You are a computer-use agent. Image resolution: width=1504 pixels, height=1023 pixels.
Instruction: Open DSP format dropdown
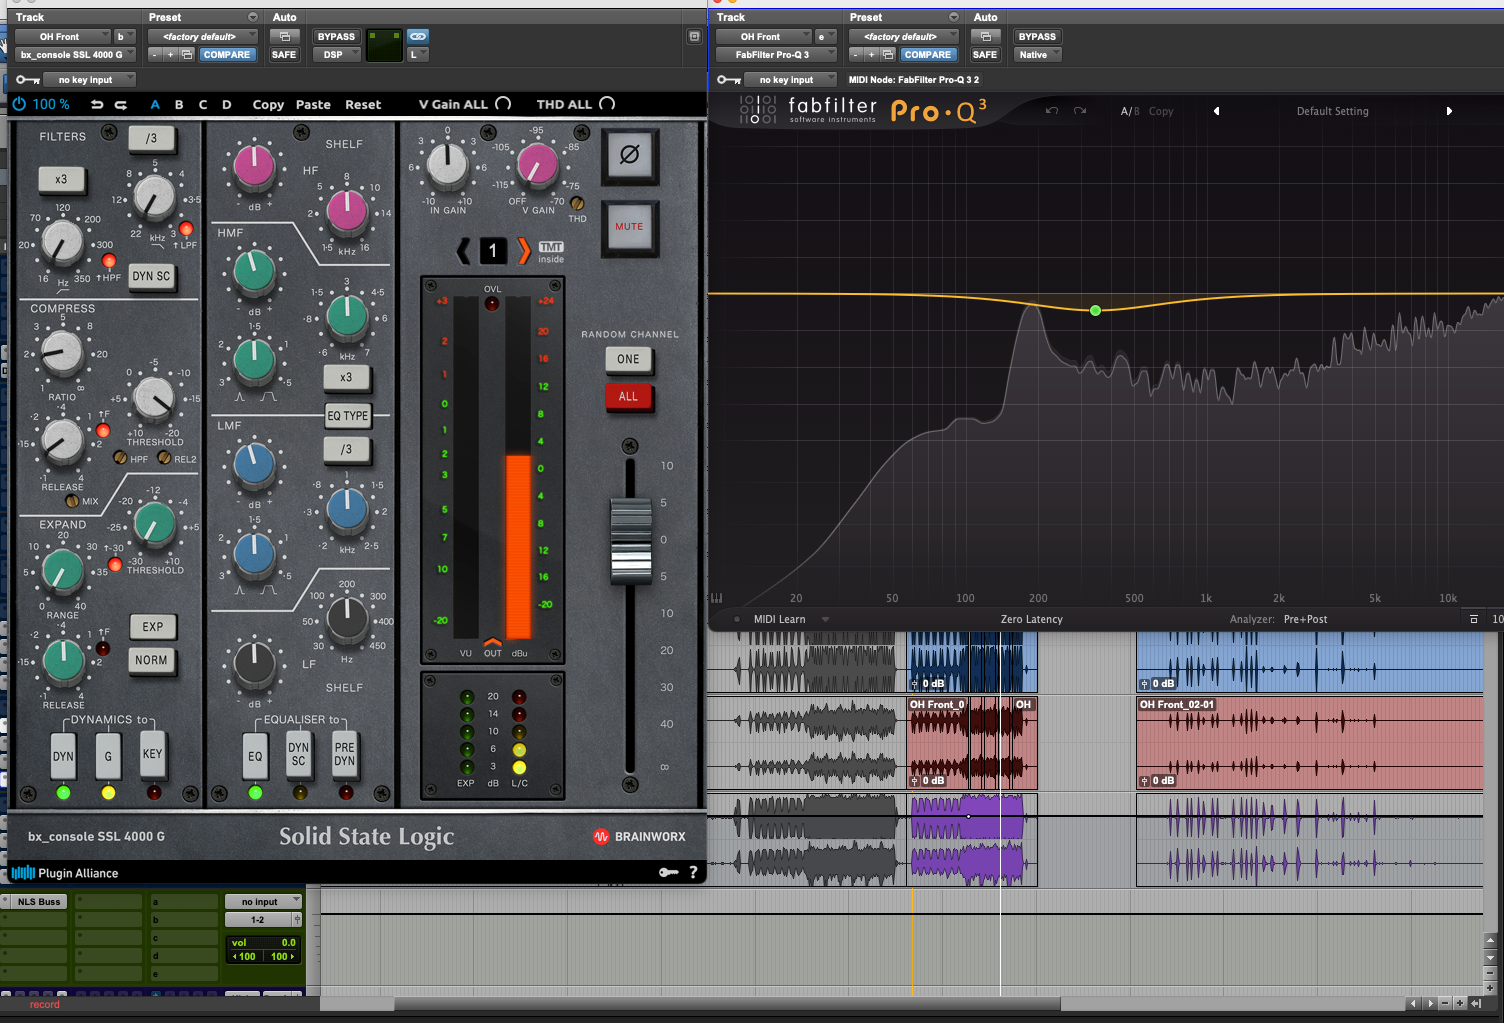click(x=337, y=55)
